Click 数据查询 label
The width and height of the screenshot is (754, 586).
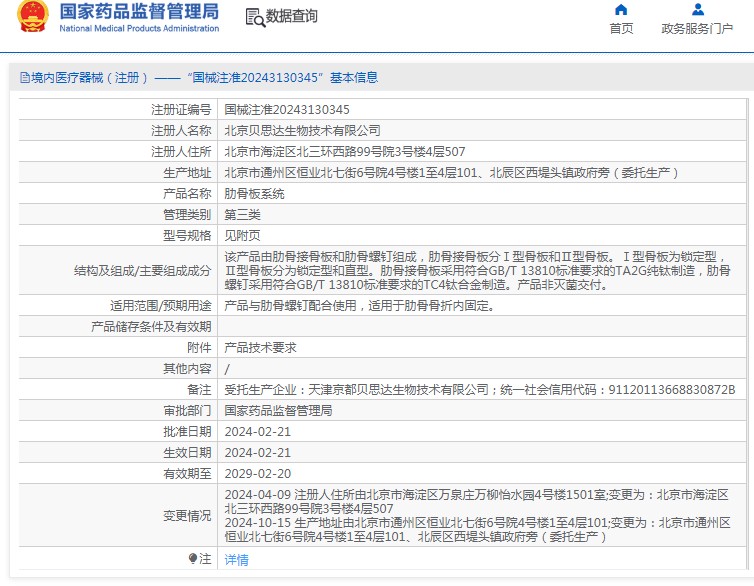[291, 16]
